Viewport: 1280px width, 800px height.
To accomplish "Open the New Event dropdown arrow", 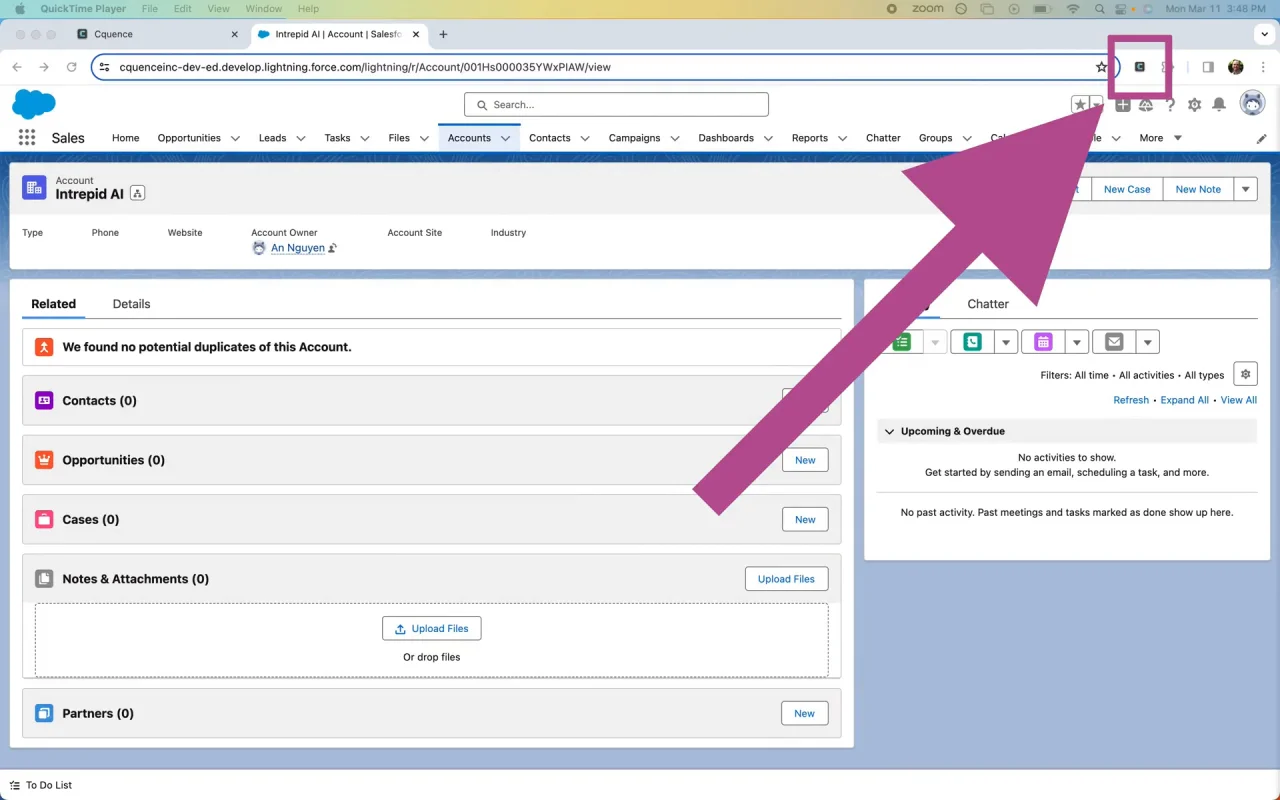I will point(1077,342).
